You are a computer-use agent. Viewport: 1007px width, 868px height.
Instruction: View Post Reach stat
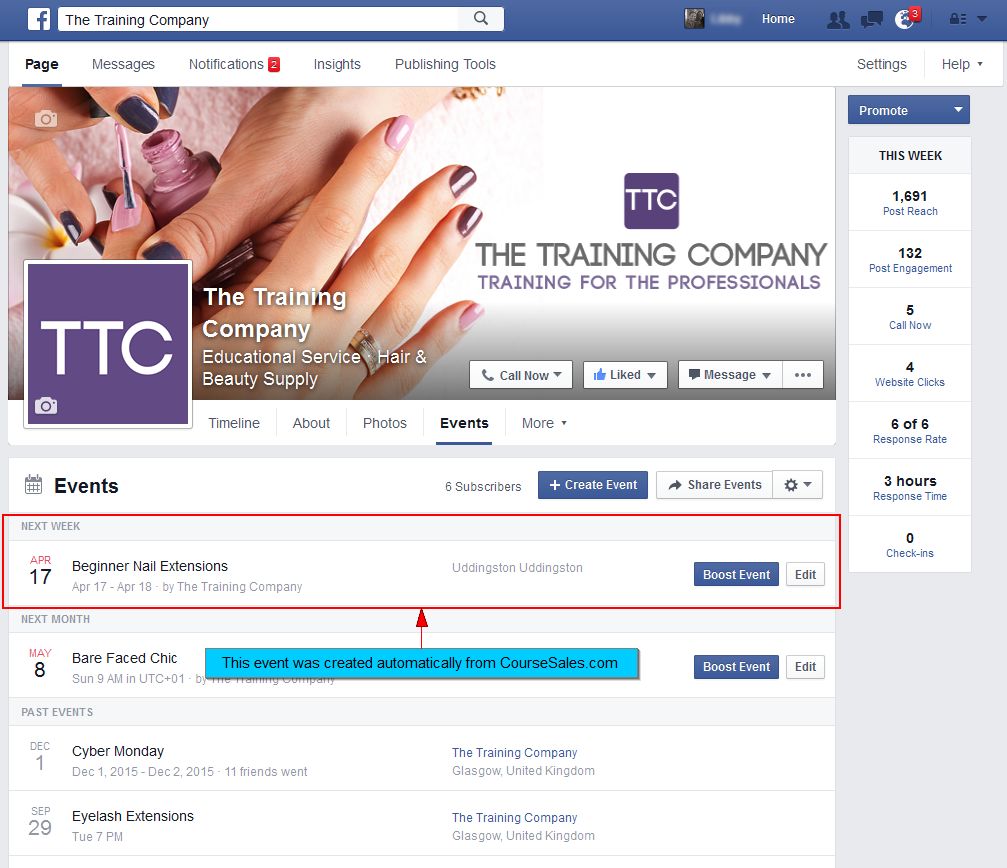(910, 203)
